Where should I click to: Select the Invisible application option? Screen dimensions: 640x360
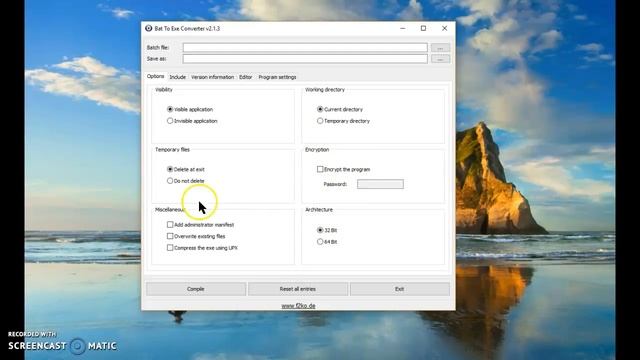point(170,121)
